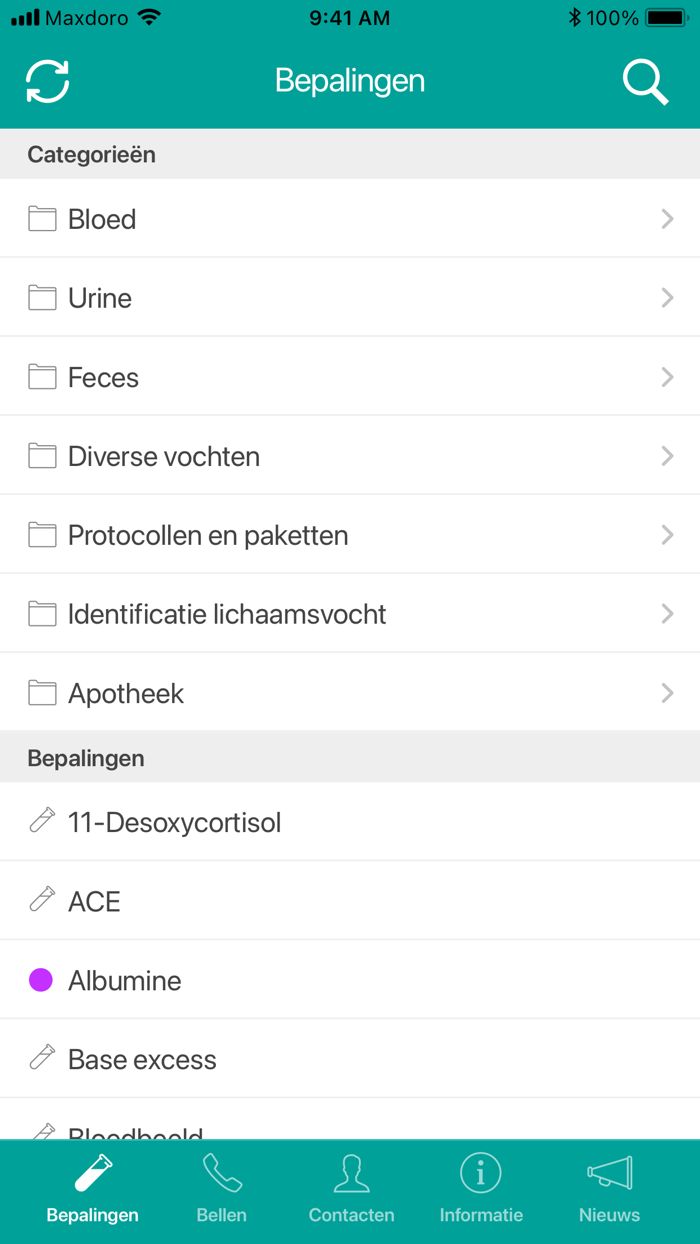700x1244 pixels.
Task: Switch to the Contacten tab
Action: (x=351, y=1191)
